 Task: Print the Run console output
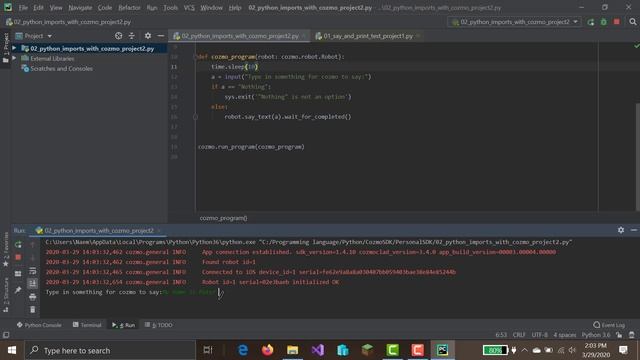pyautogui.click(x=33, y=297)
